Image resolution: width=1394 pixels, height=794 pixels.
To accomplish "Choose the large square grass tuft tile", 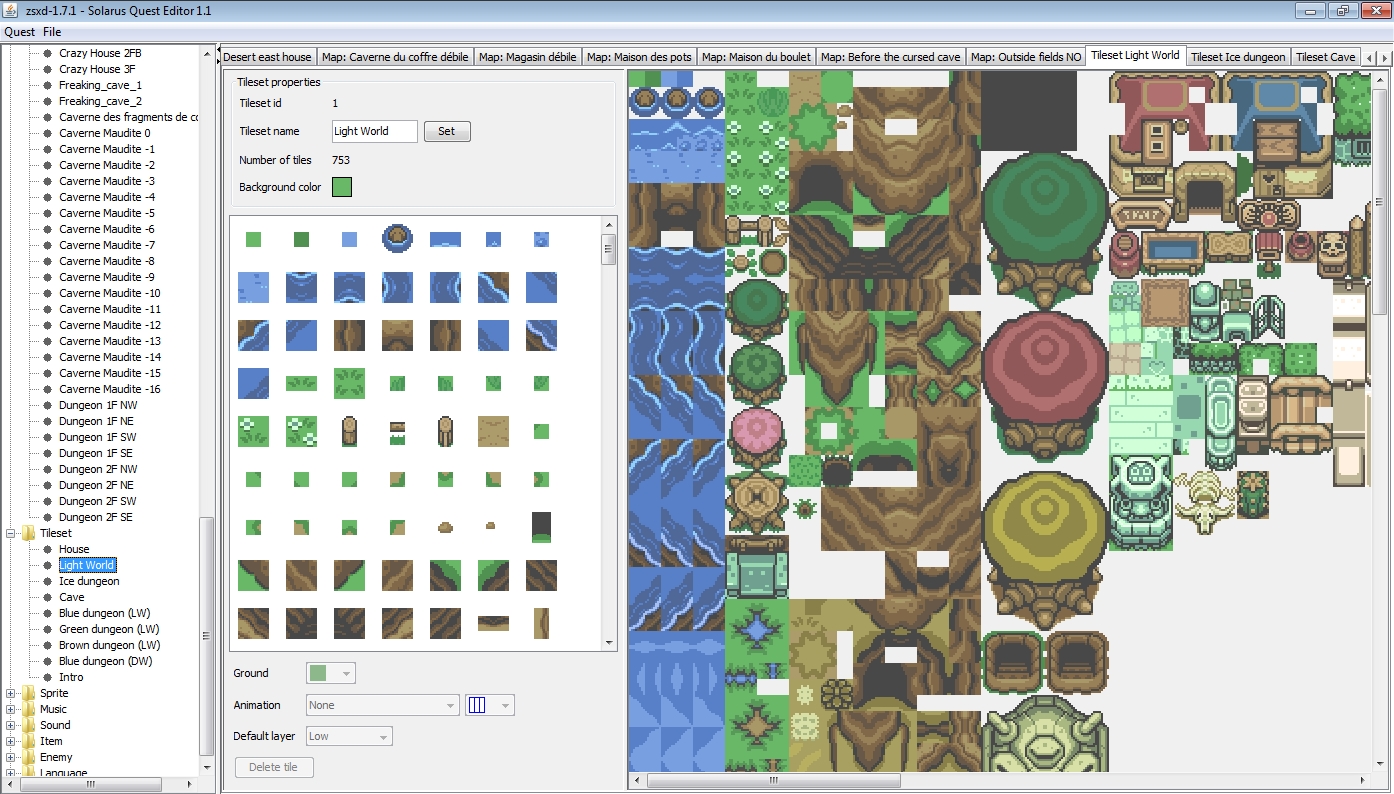I will tap(349, 383).
